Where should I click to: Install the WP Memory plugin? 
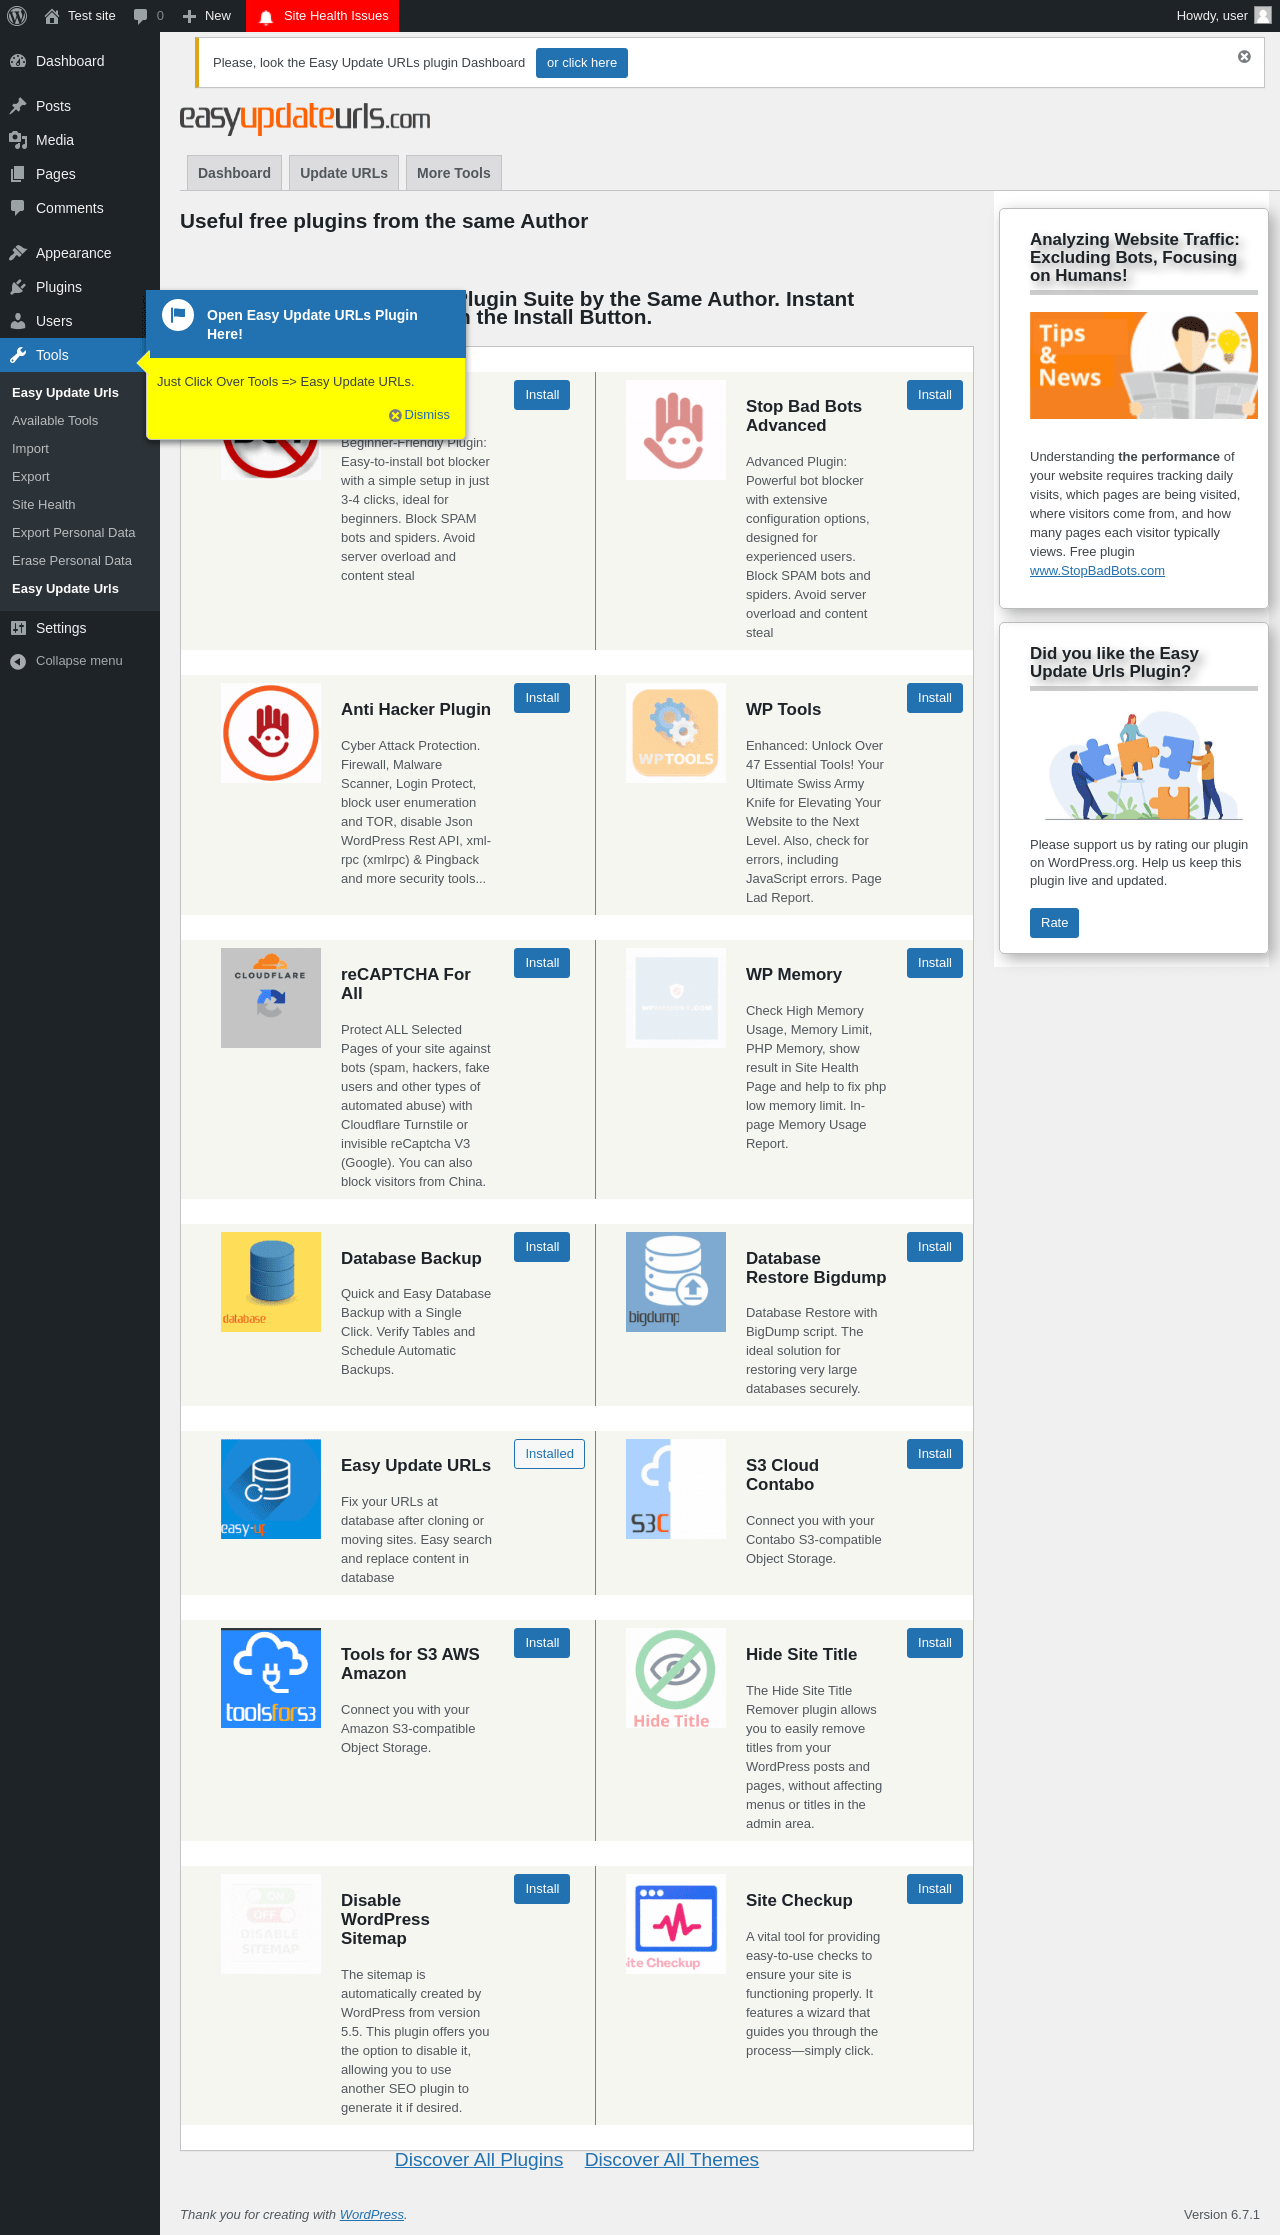click(935, 963)
